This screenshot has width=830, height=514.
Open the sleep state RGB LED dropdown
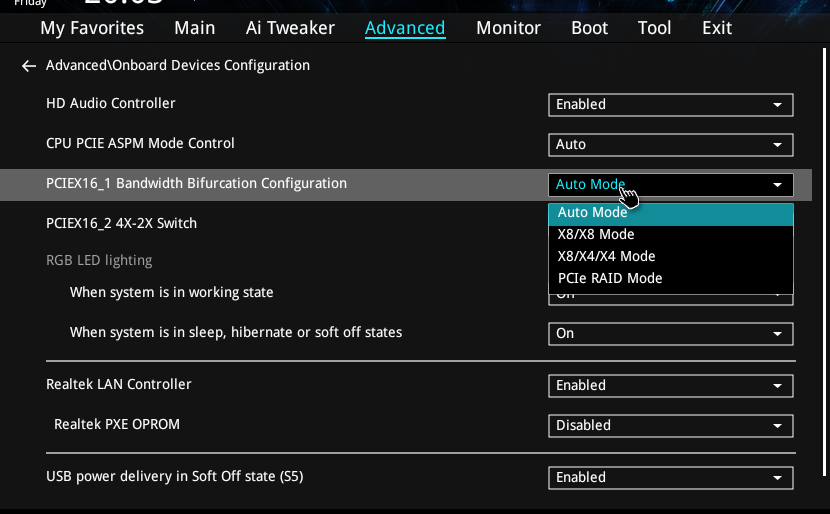pos(670,333)
